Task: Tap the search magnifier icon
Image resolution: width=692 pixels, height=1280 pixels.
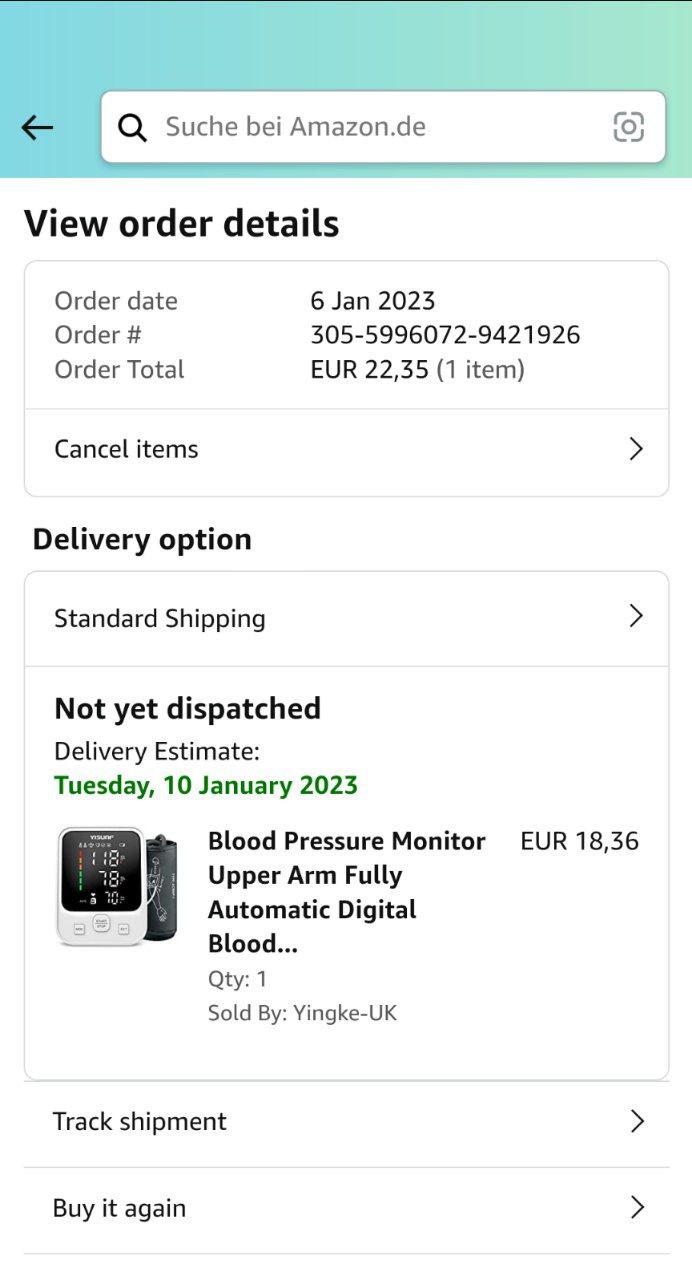Action: coord(132,127)
